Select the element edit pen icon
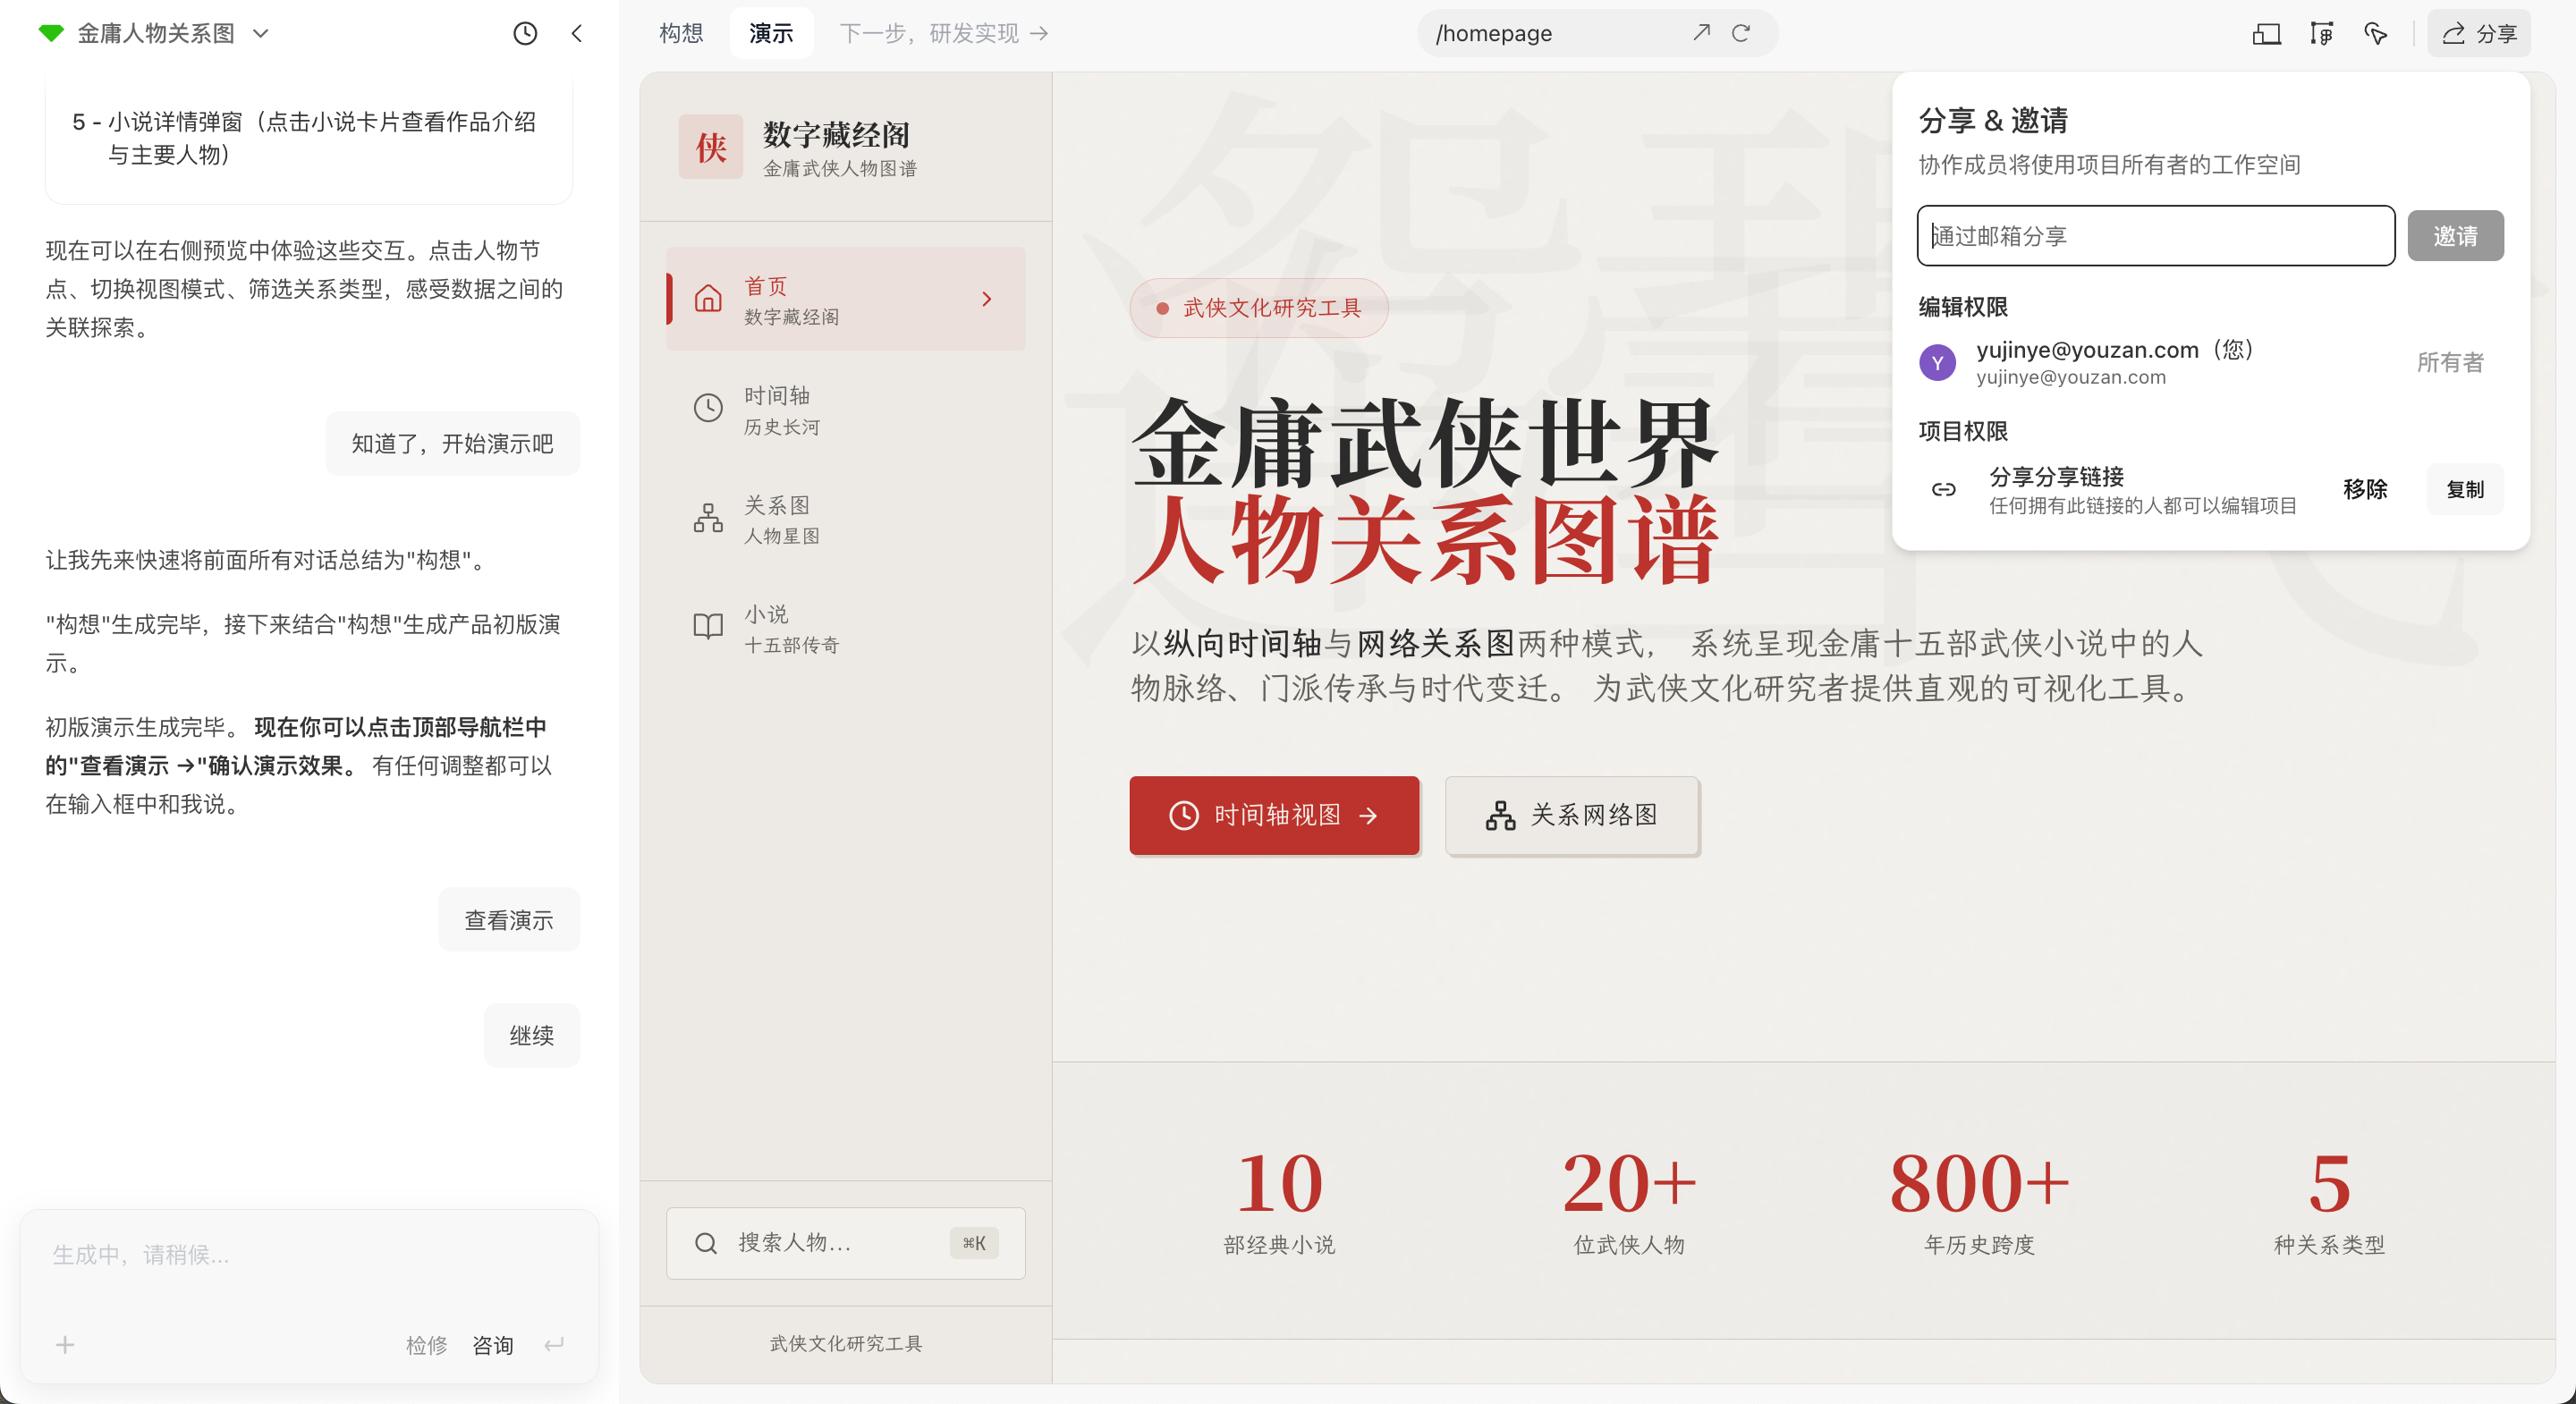The height and width of the screenshot is (1404, 2576). (x=2321, y=33)
